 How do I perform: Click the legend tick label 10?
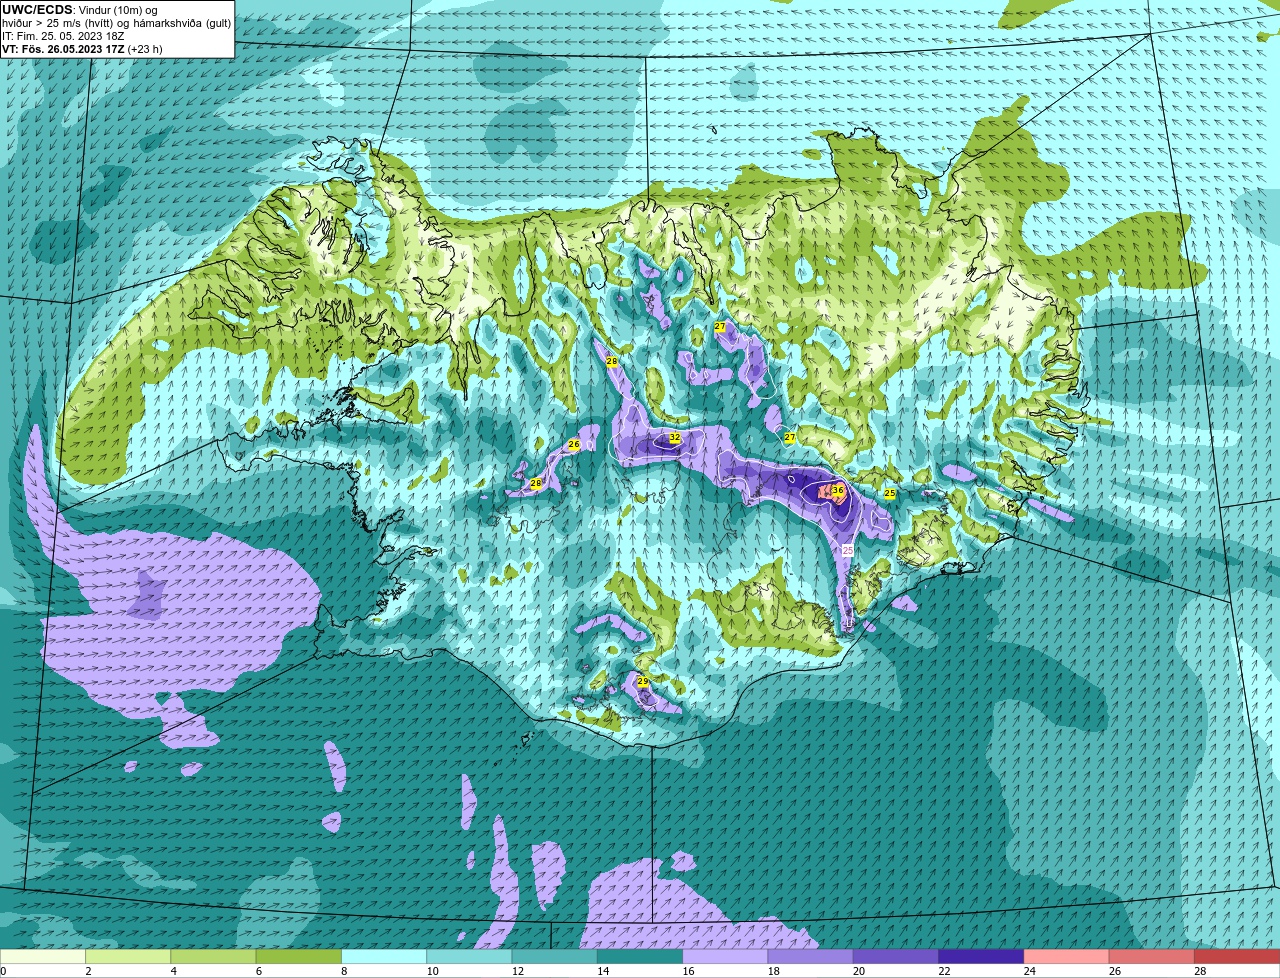coord(432,971)
